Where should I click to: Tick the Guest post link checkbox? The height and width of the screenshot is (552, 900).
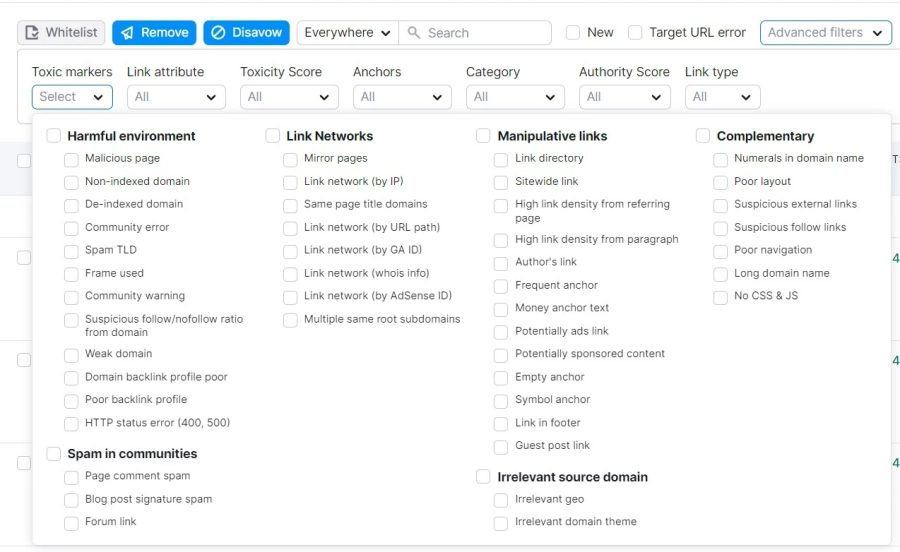pyautogui.click(x=501, y=447)
